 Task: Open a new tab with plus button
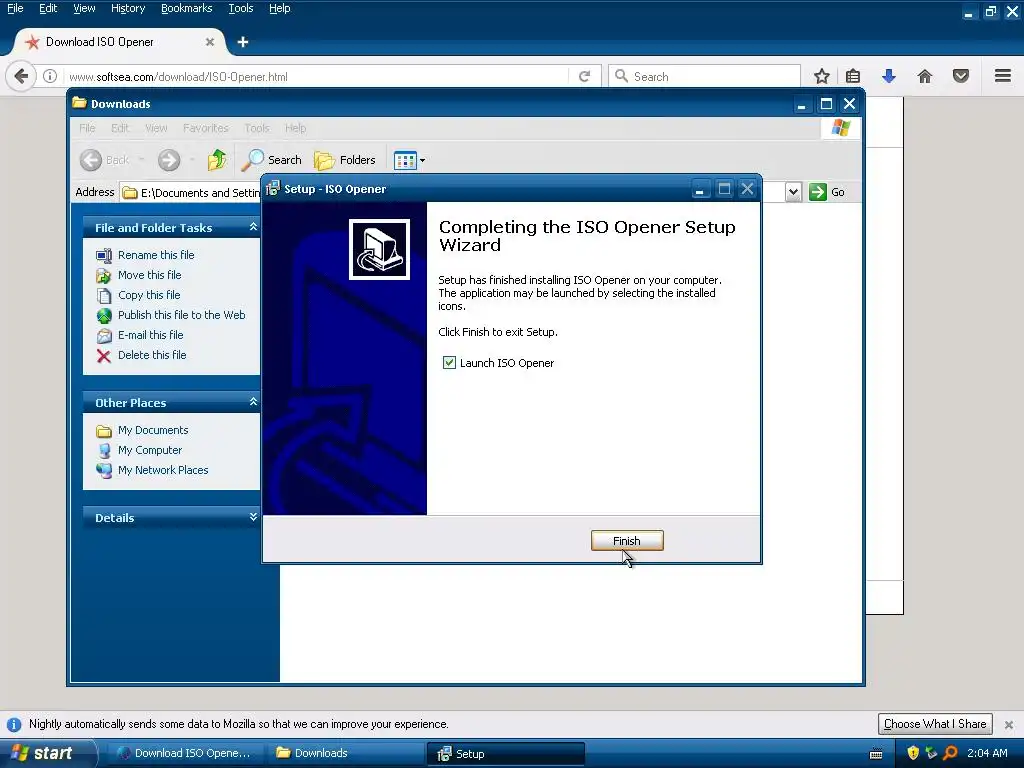click(243, 42)
